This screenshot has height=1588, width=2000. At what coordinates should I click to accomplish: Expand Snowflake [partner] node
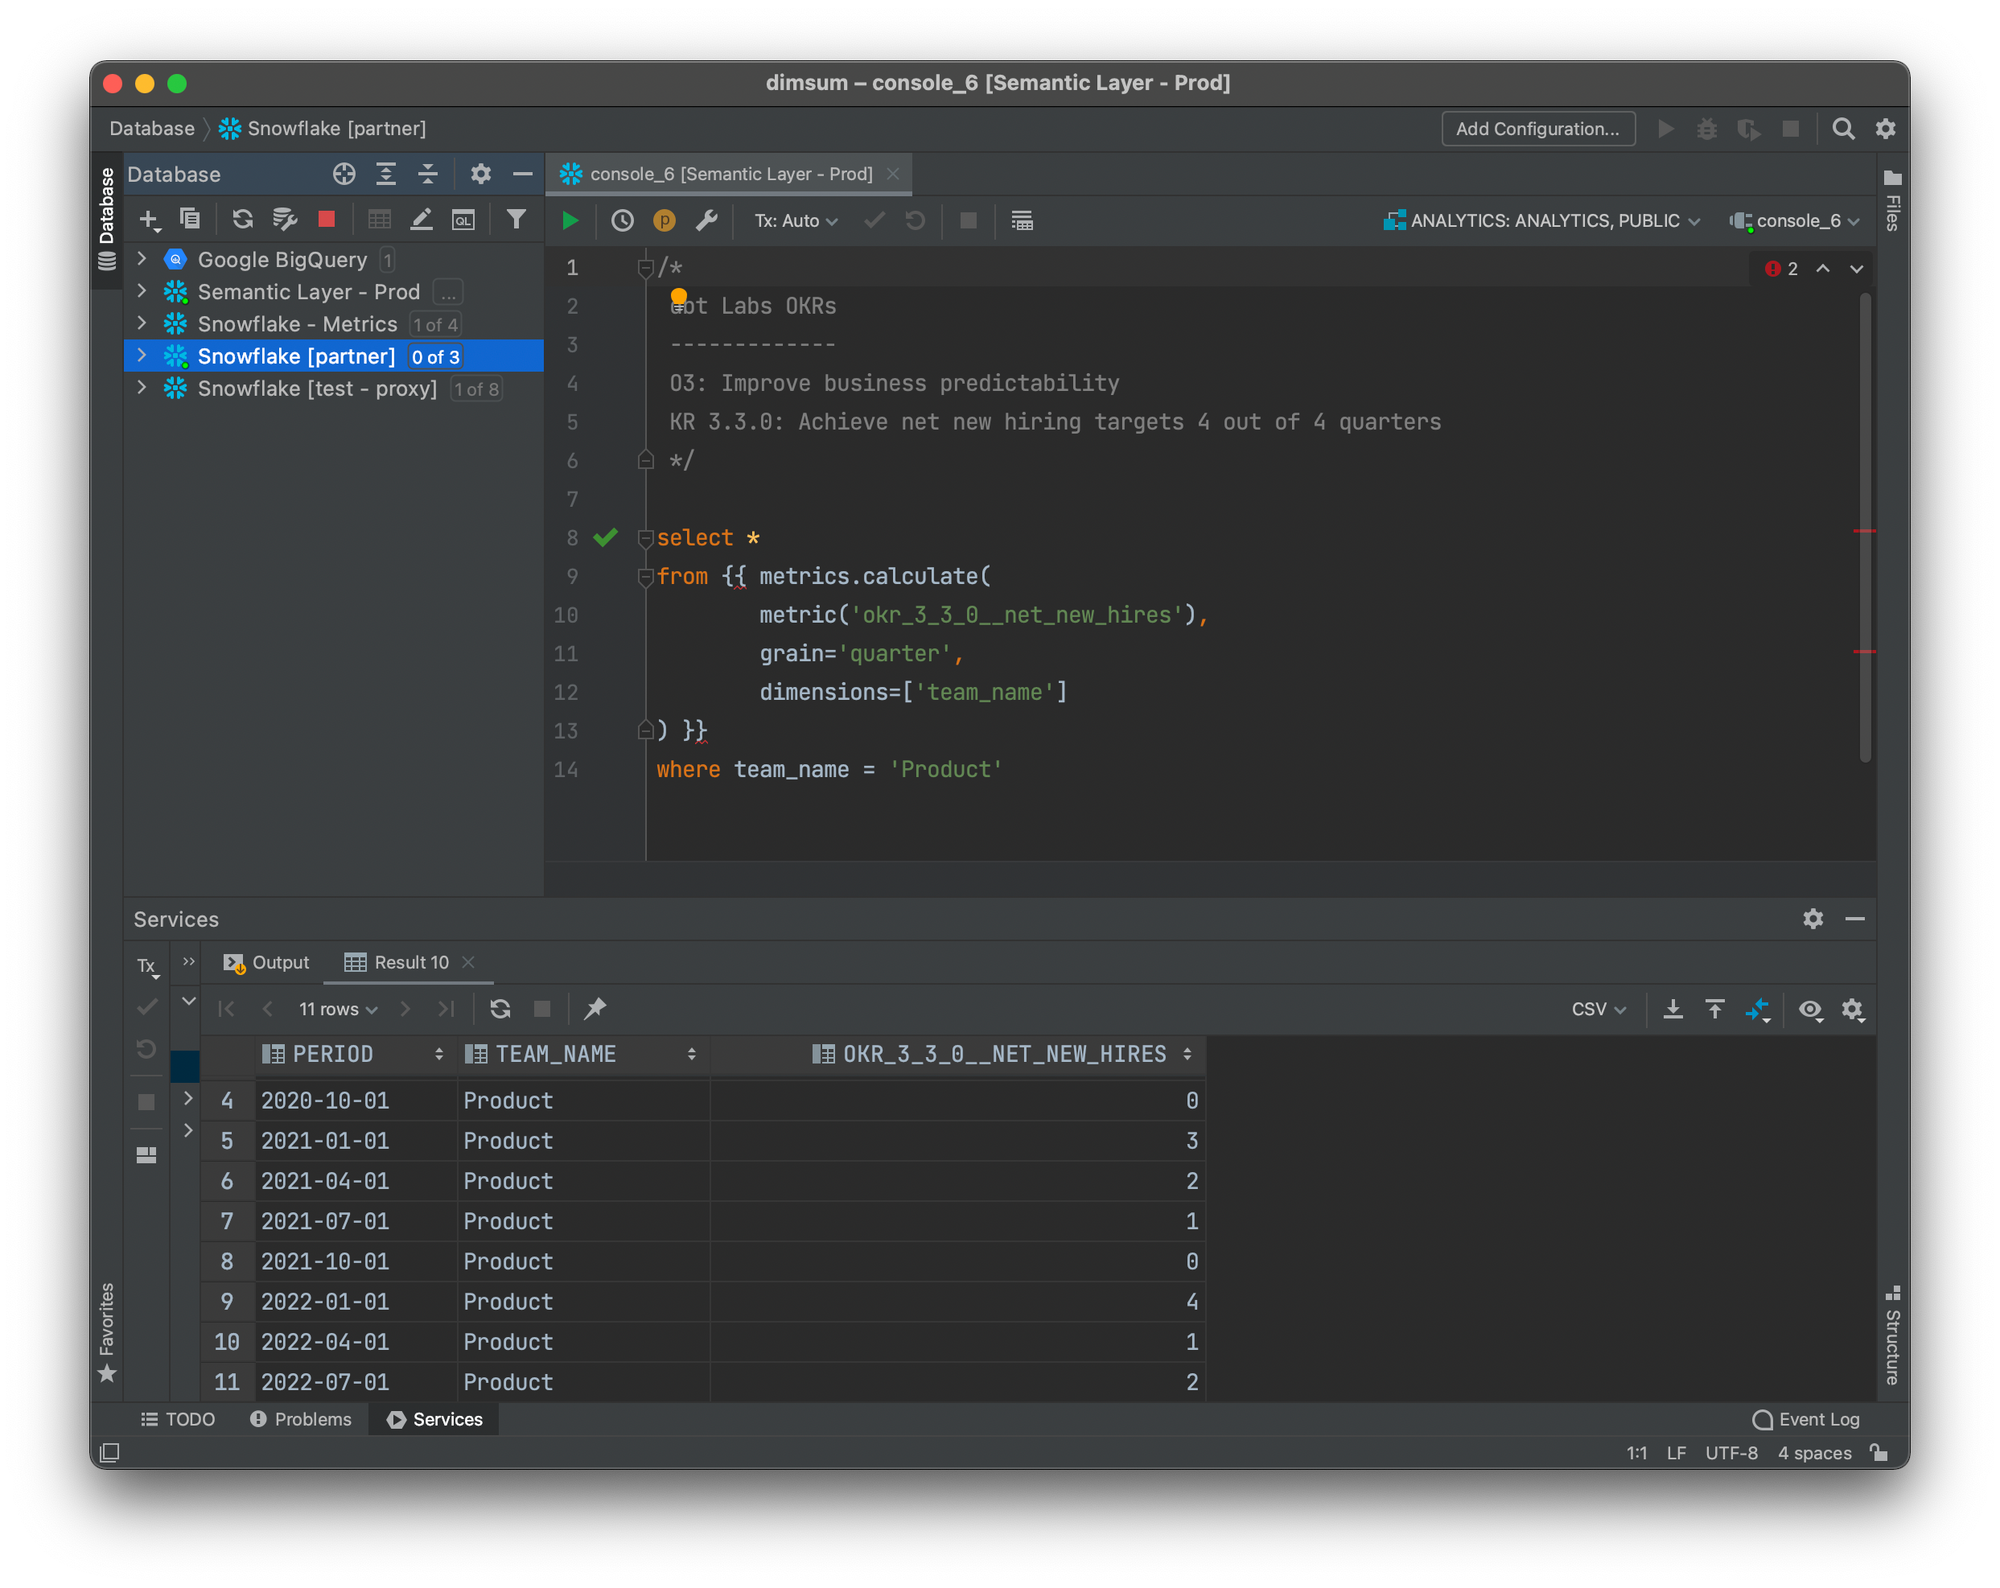point(142,356)
